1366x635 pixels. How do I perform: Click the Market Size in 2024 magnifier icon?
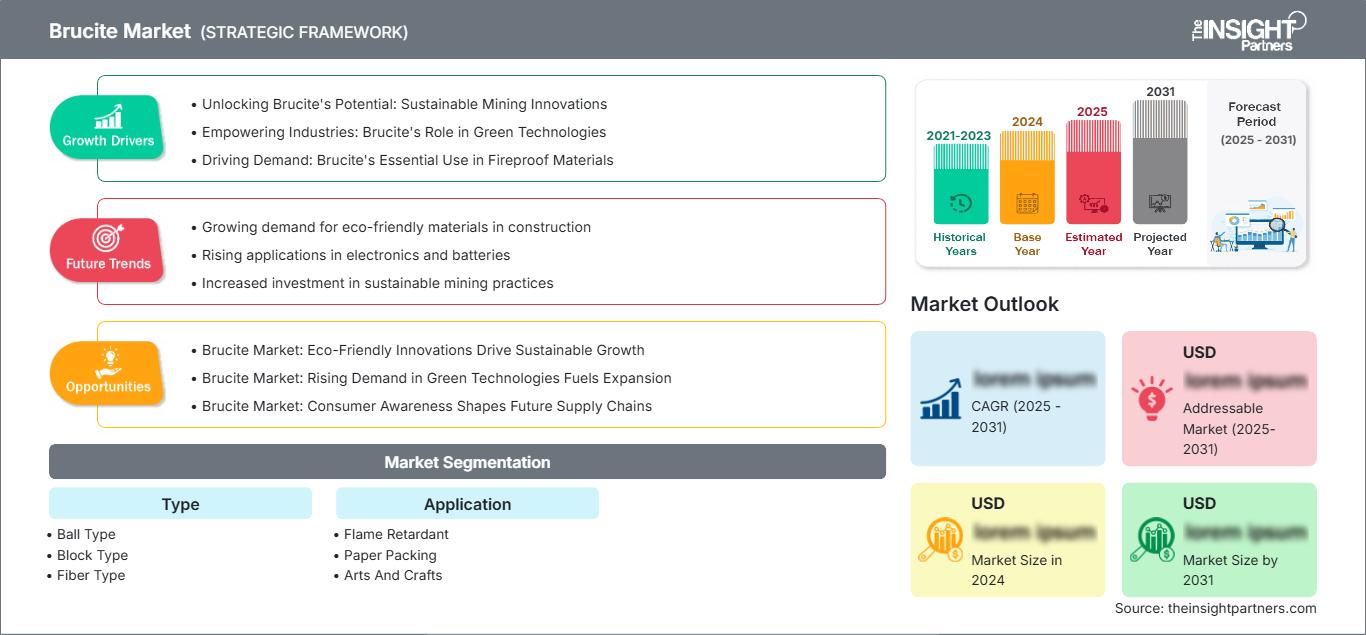tap(941, 540)
